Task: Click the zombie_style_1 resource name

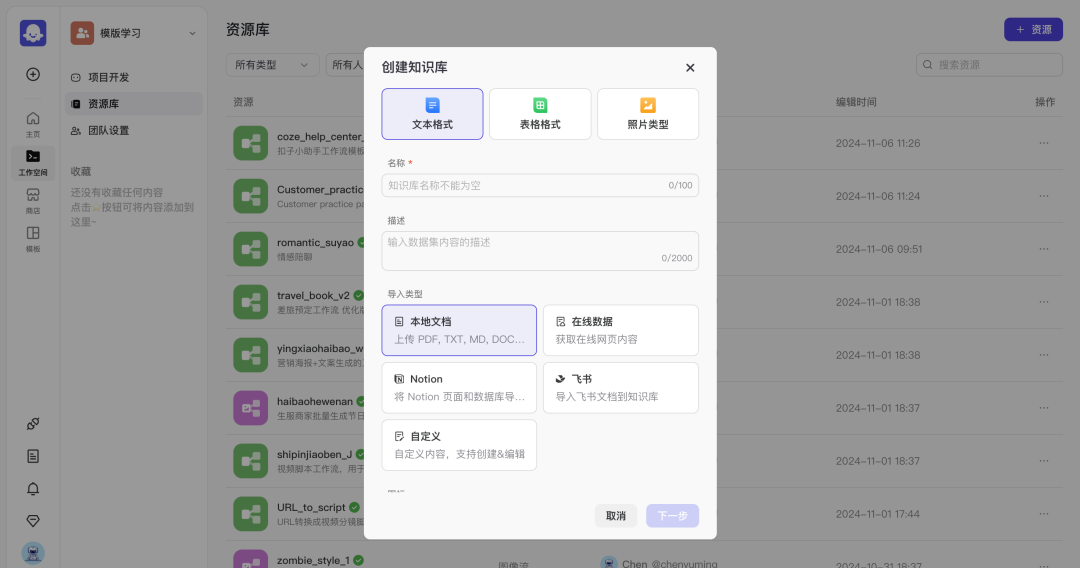Action: 313,560
